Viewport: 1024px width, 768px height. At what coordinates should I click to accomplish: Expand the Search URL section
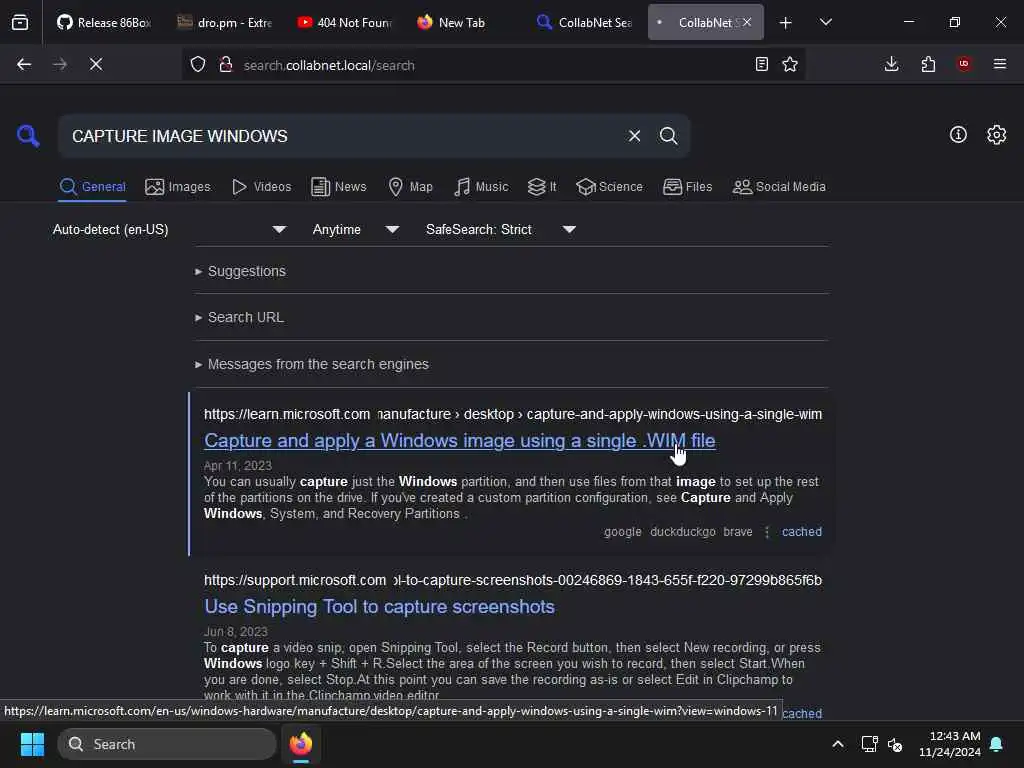point(239,317)
